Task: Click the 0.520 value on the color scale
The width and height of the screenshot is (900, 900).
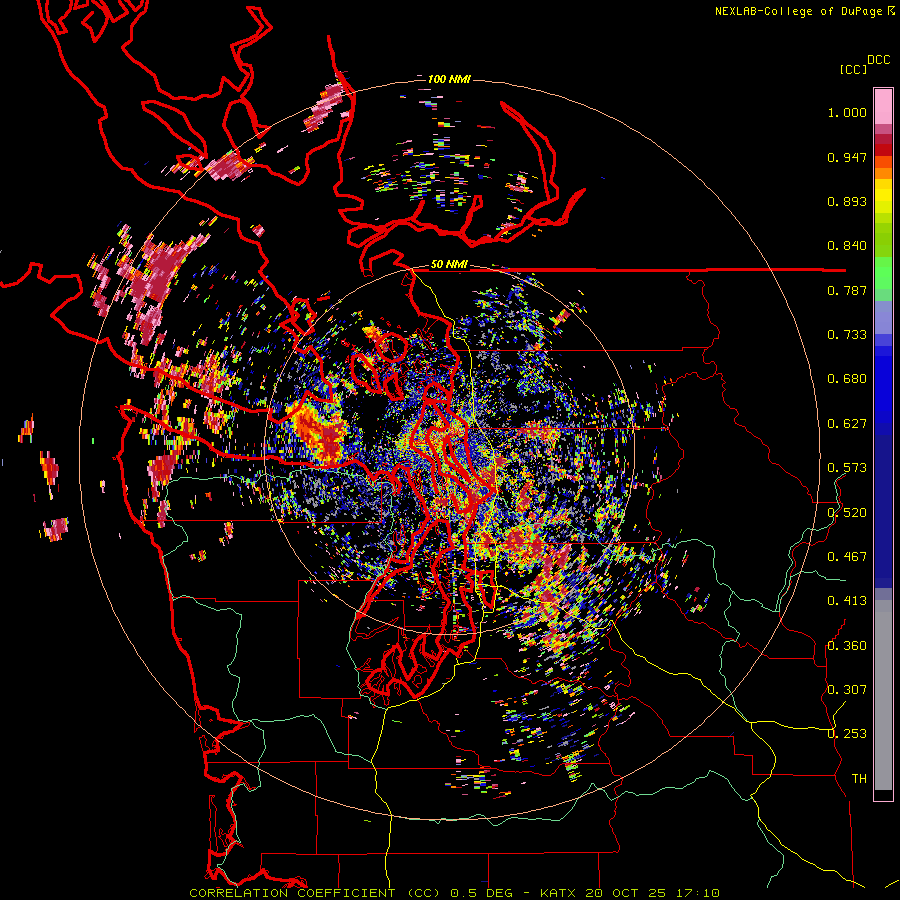Action: pyautogui.click(x=847, y=513)
